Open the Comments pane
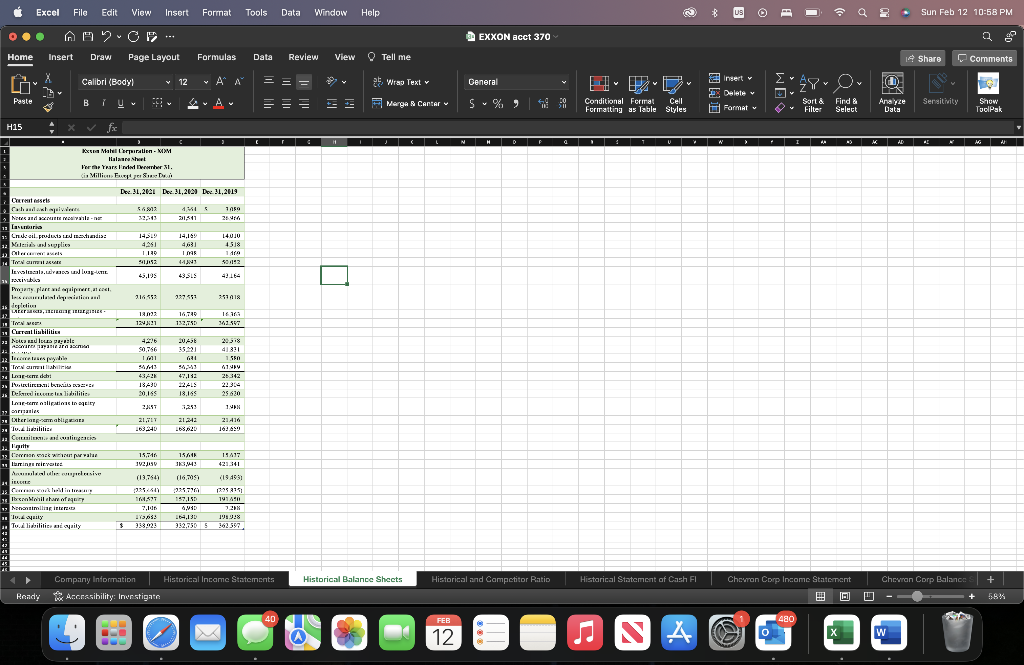Viewport: 1024px width, 665px height. point(984,58)
